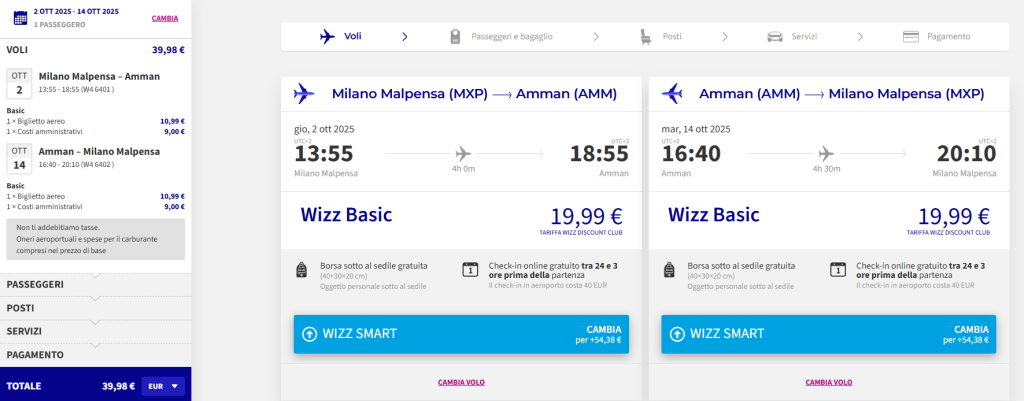The image size is (1024, 401).
Task: Open the EUR currency dropdown
Action: pos(164,386)
